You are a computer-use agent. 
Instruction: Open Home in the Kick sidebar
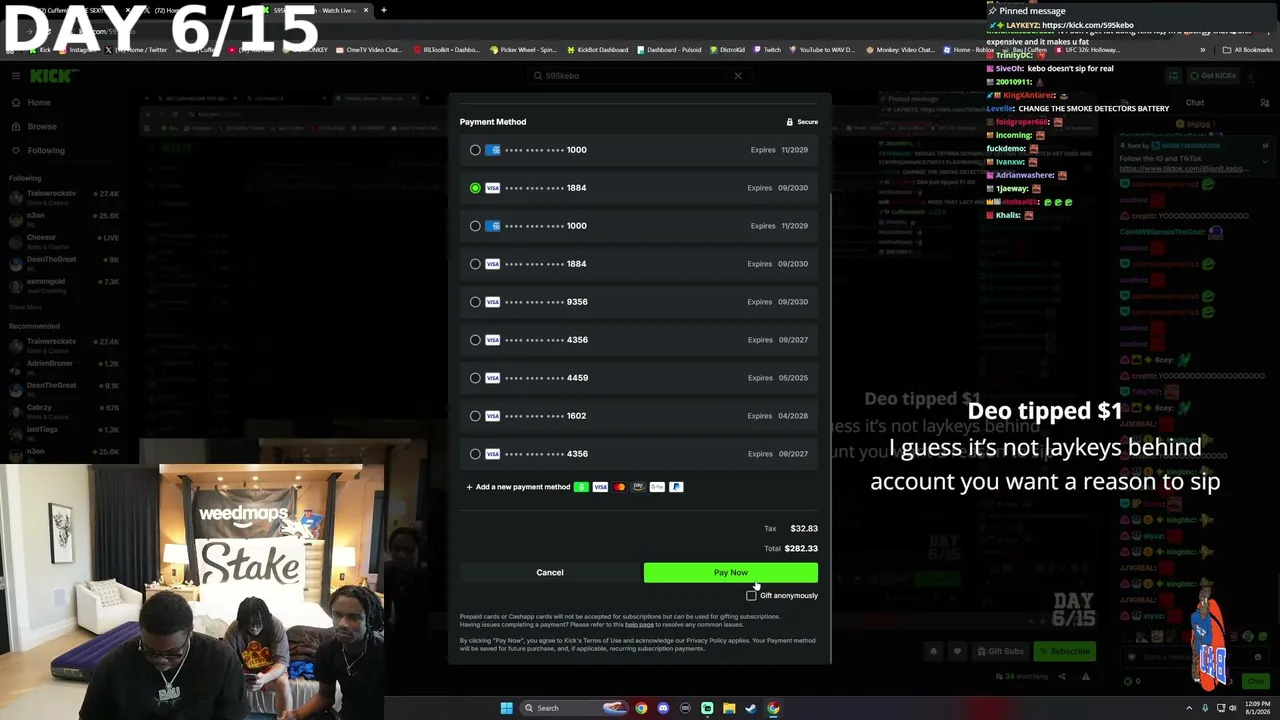39,102
